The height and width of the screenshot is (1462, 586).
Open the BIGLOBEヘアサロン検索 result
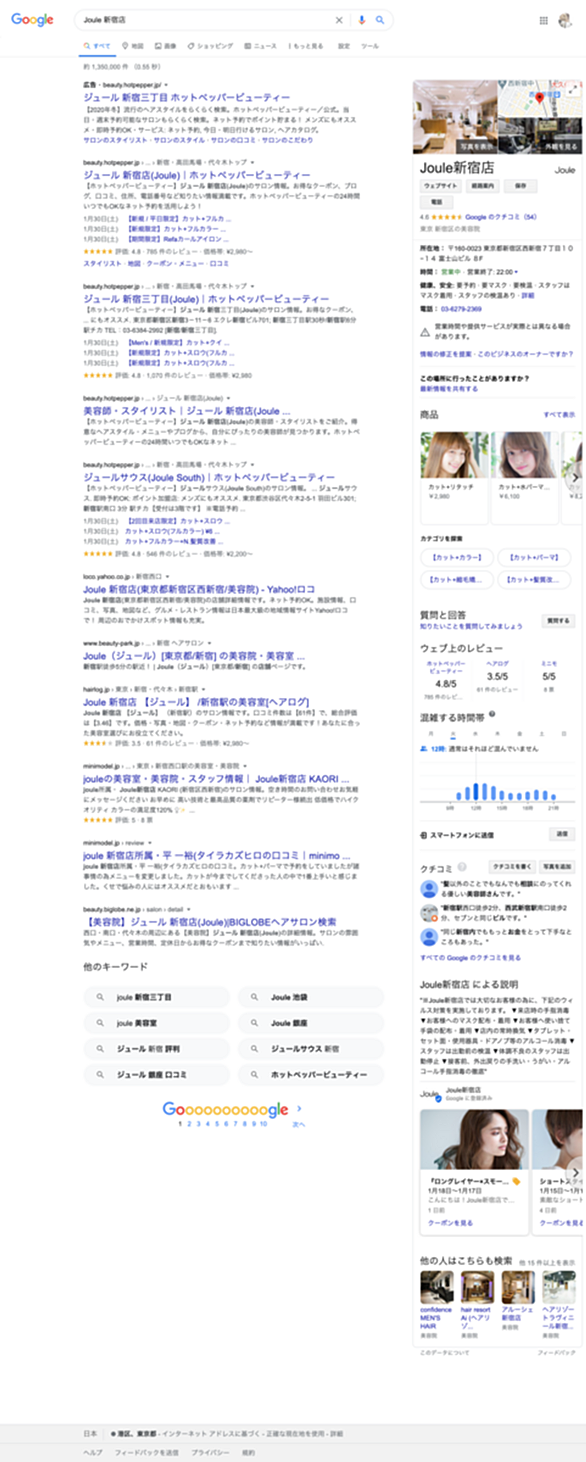pyautogui.click(x=210, y=921)
